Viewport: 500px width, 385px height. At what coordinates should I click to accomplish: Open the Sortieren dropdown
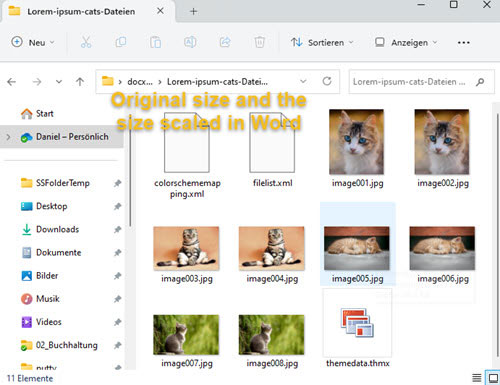322,43
